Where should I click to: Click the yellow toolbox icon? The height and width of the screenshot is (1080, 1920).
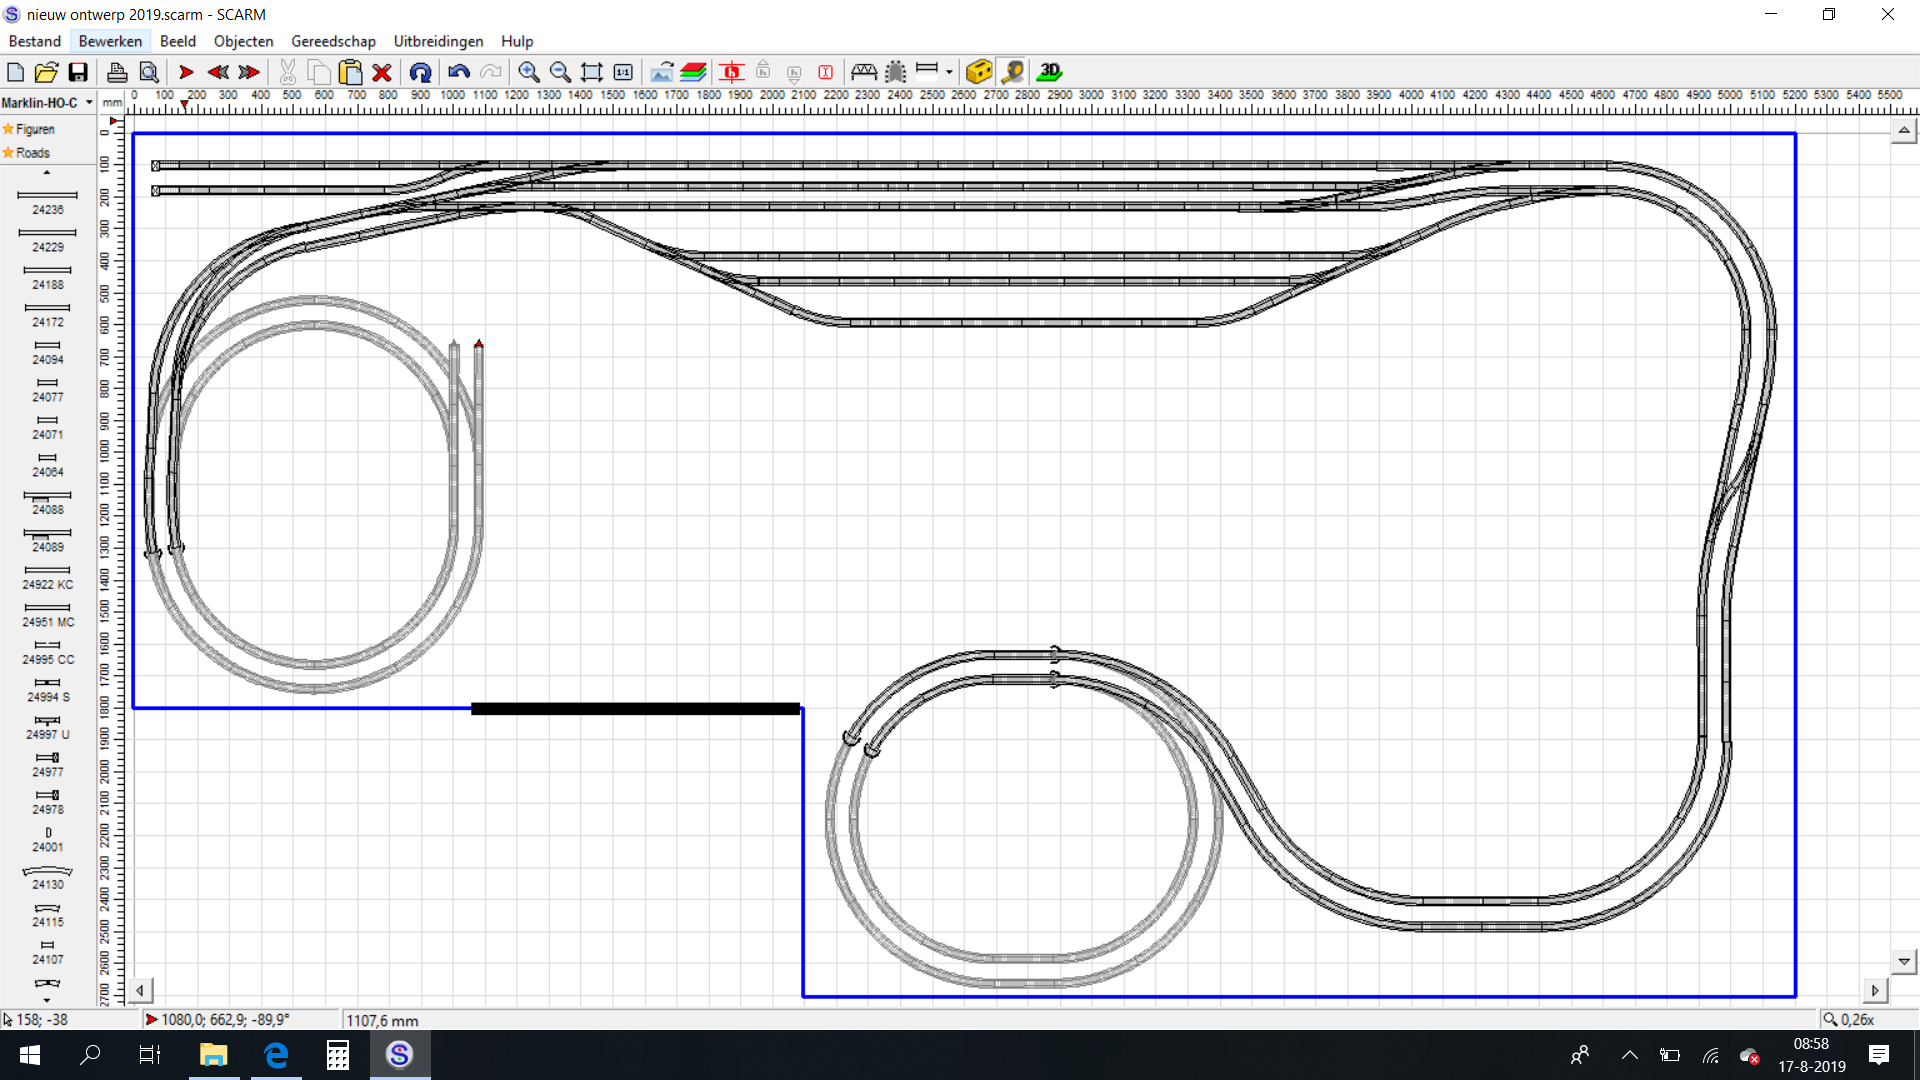(979, 72)
